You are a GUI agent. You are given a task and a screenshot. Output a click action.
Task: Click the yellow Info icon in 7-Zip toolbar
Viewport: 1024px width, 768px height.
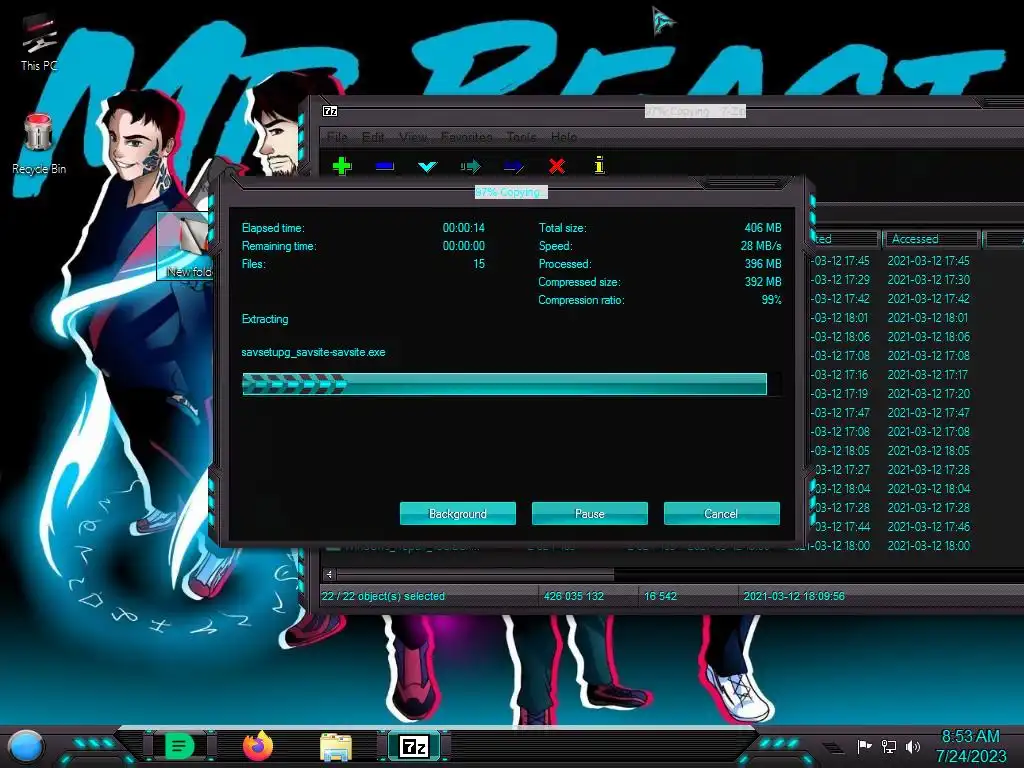(599, 165)
